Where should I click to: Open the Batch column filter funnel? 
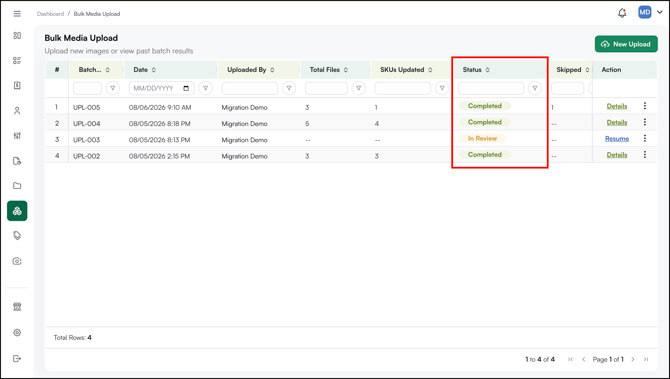pos(113,88)
